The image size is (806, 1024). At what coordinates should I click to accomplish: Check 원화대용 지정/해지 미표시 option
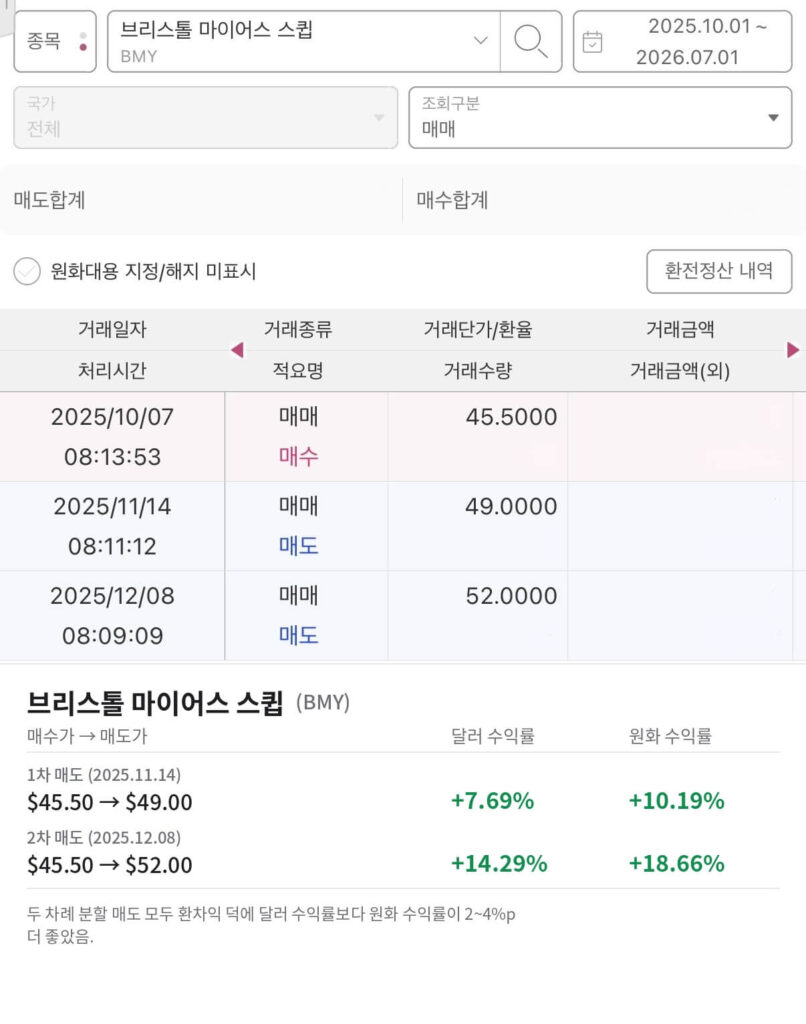coord(27,271)
